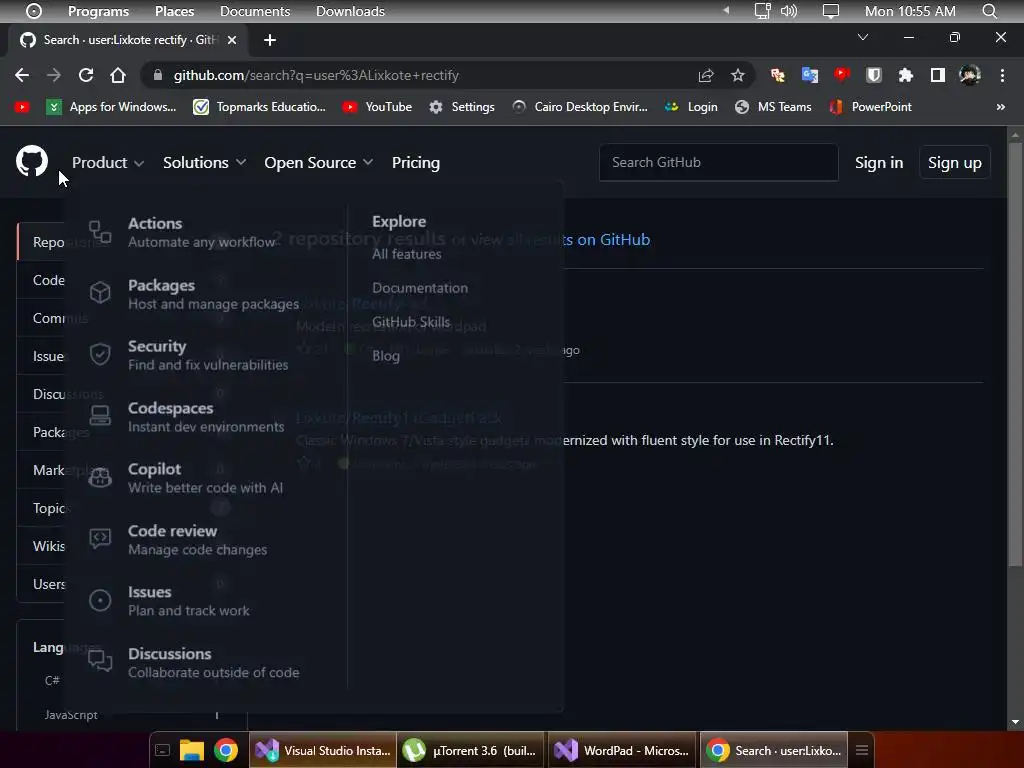Open a new browser tab
1024x768 pixels.
click(x=270, y=40)
